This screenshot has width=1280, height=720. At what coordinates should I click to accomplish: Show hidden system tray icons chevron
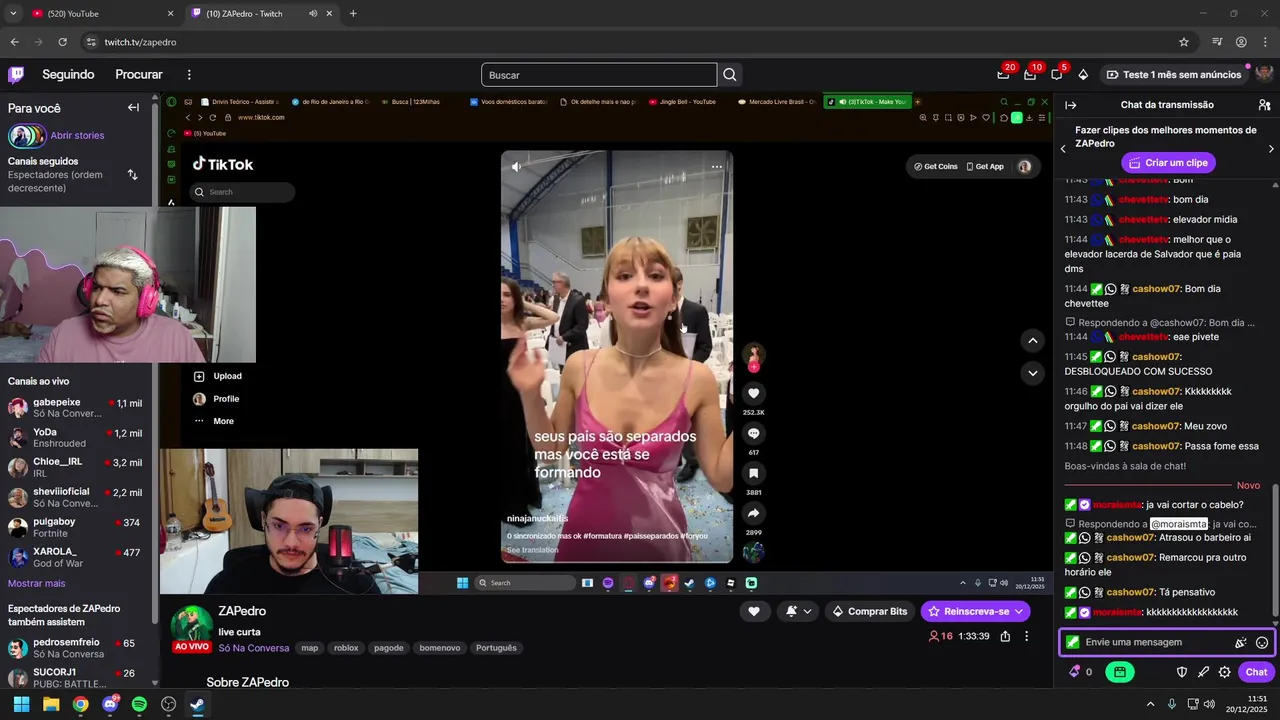pyautogui.click(x=1150, y=704)
